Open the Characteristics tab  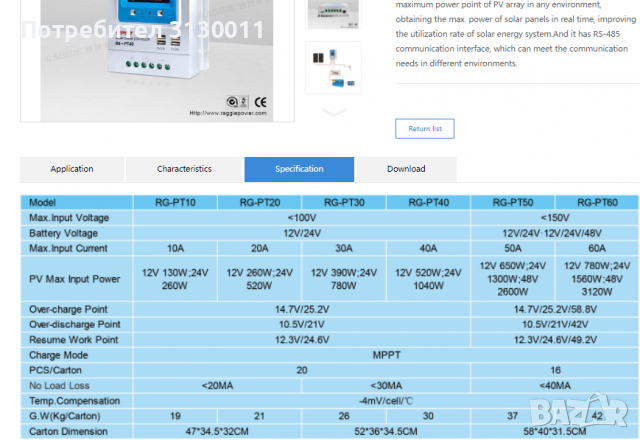pyautogui.click(x=184, y=169)
